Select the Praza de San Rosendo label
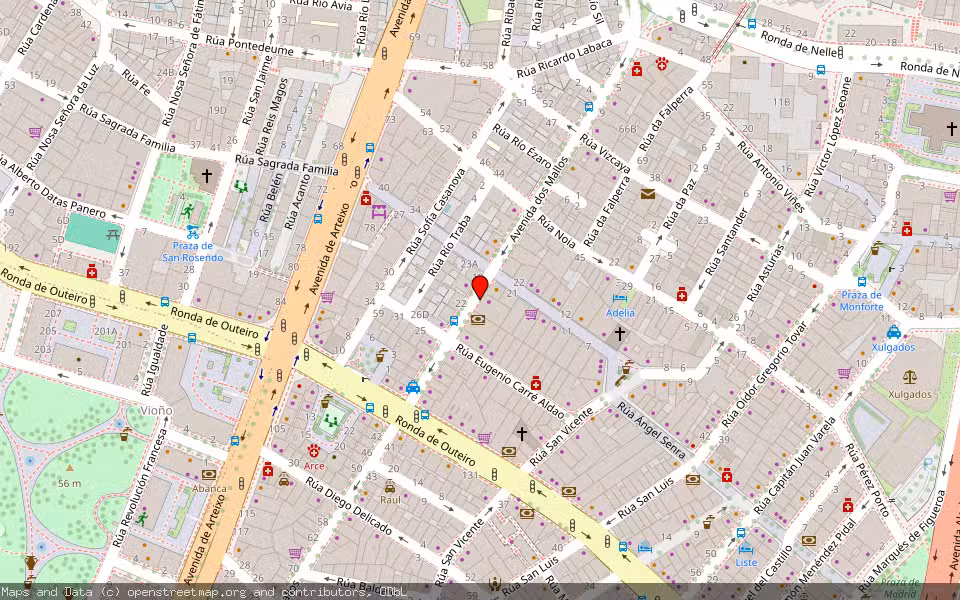 193,252
